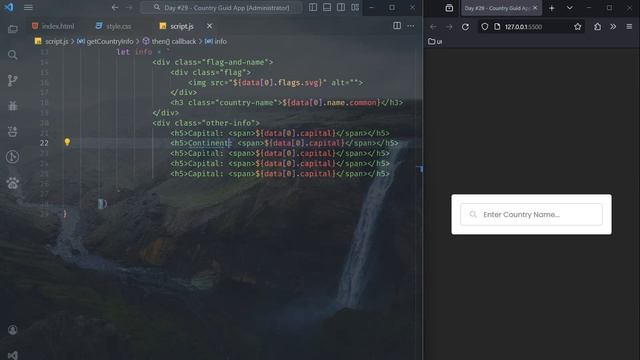Open the browser application hamburger menu
The image size is (640, 360).
(629, 27)
